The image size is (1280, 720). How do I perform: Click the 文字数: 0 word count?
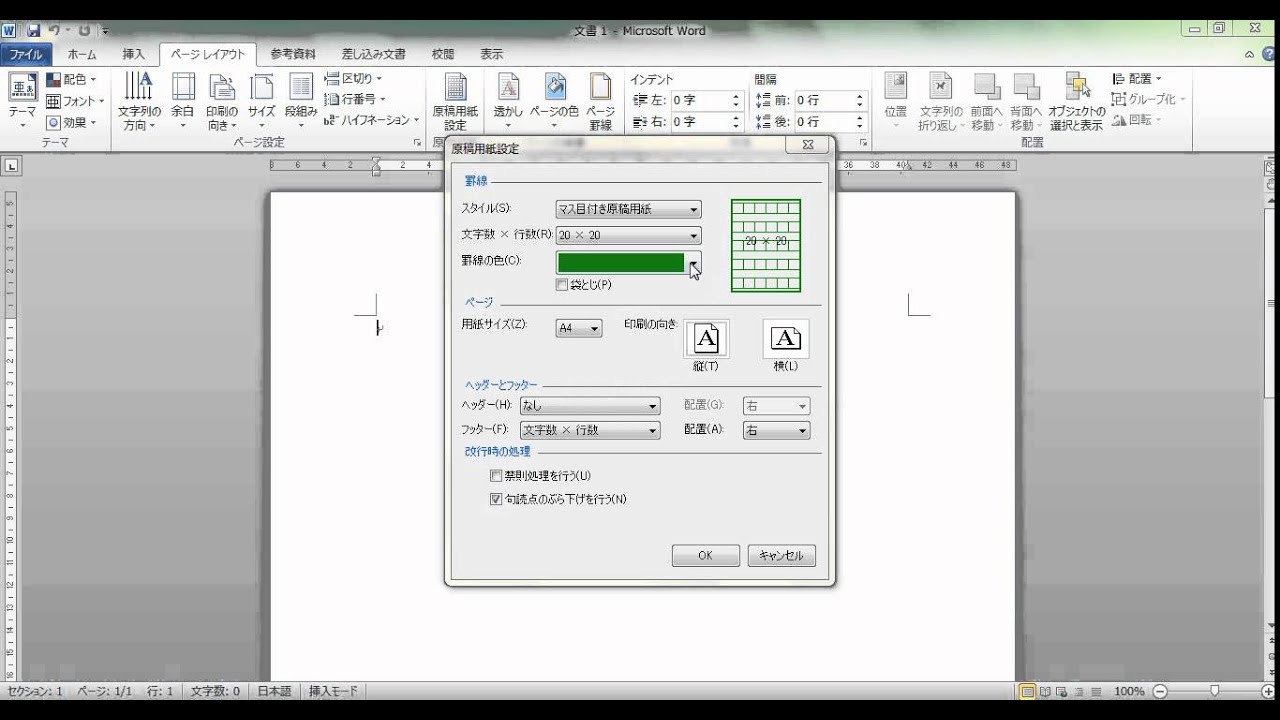coord(215,691)
